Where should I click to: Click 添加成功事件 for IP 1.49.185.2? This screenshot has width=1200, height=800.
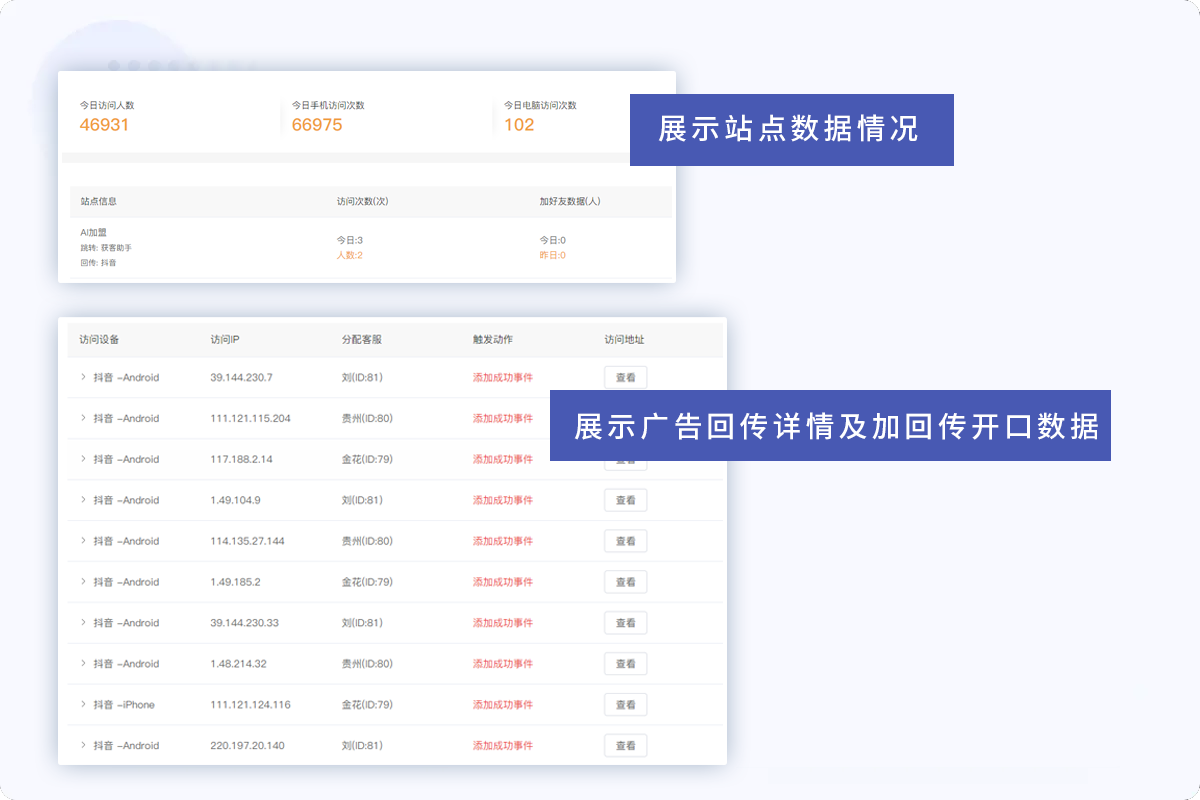pos(502,582)
